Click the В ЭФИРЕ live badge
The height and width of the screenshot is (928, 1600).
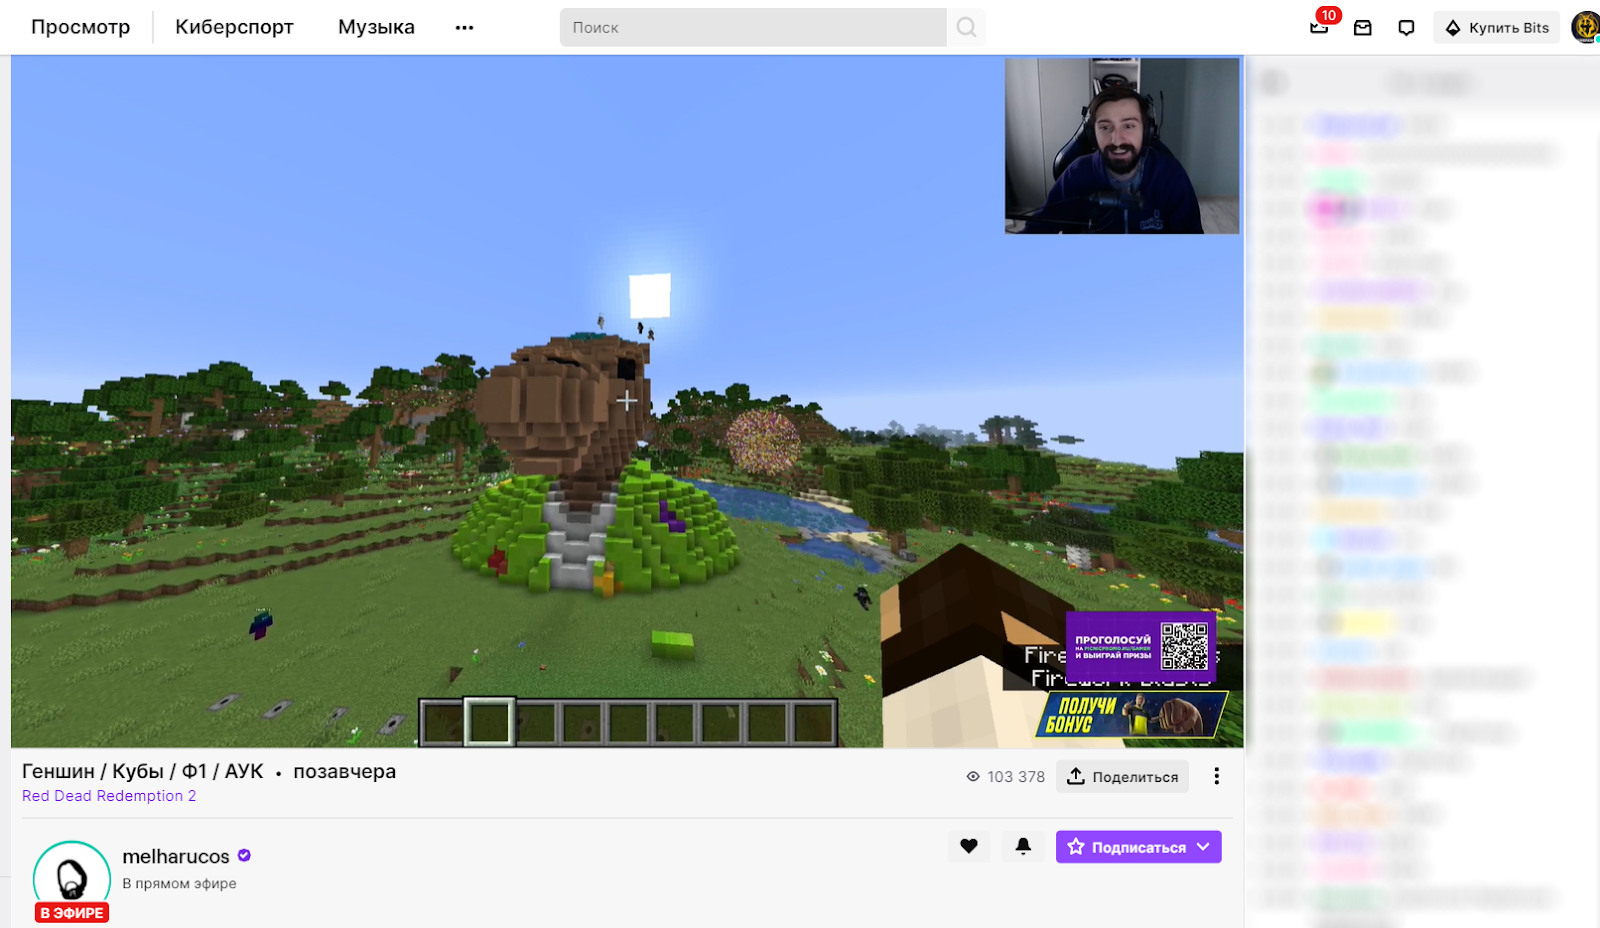(x=72, y=913)
